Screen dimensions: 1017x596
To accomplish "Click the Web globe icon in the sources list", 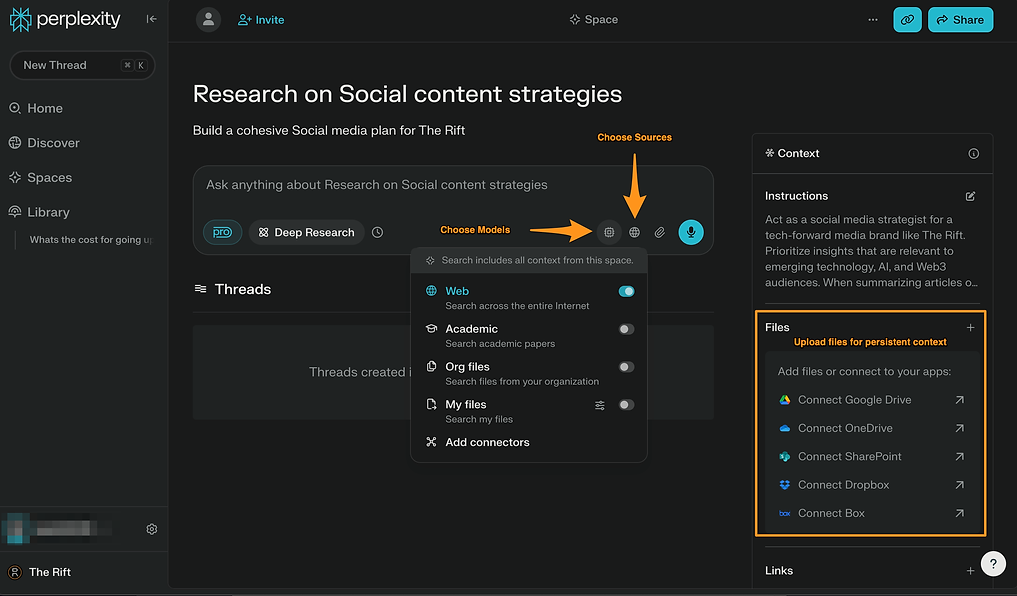I will tap(431, 291).
